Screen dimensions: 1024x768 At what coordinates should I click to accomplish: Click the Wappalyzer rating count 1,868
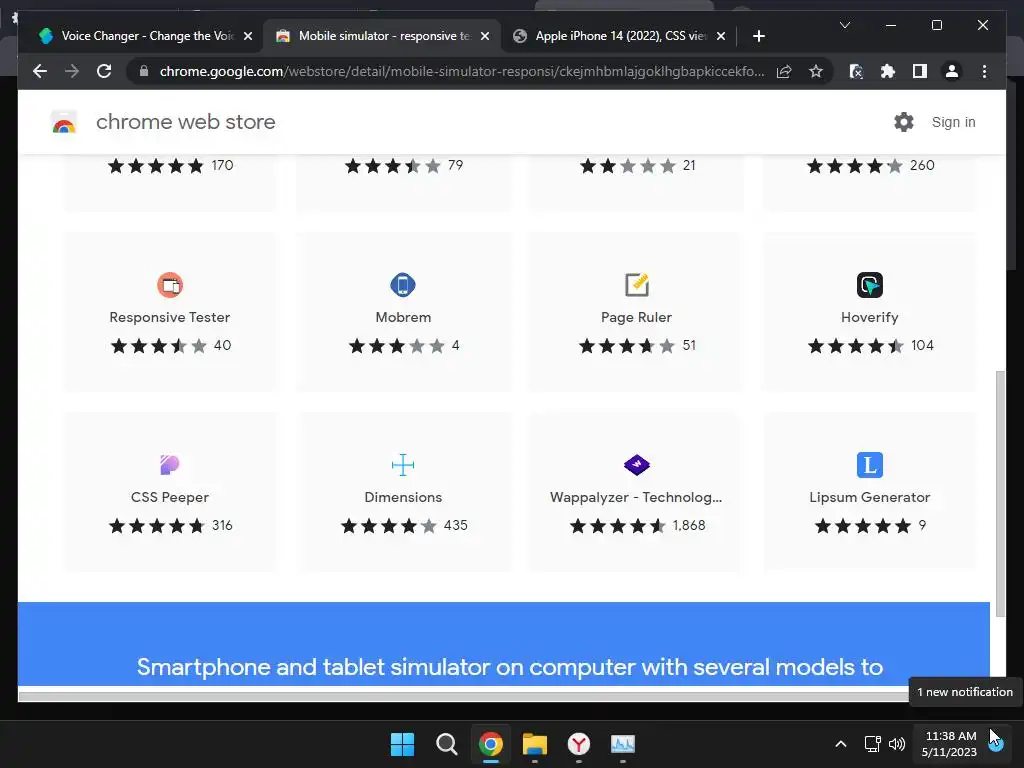(689, 526)
